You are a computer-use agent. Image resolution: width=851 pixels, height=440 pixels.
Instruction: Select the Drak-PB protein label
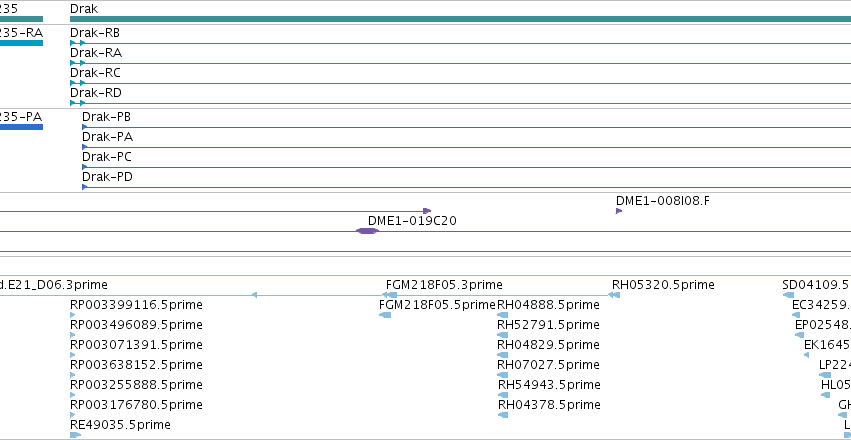106,117
